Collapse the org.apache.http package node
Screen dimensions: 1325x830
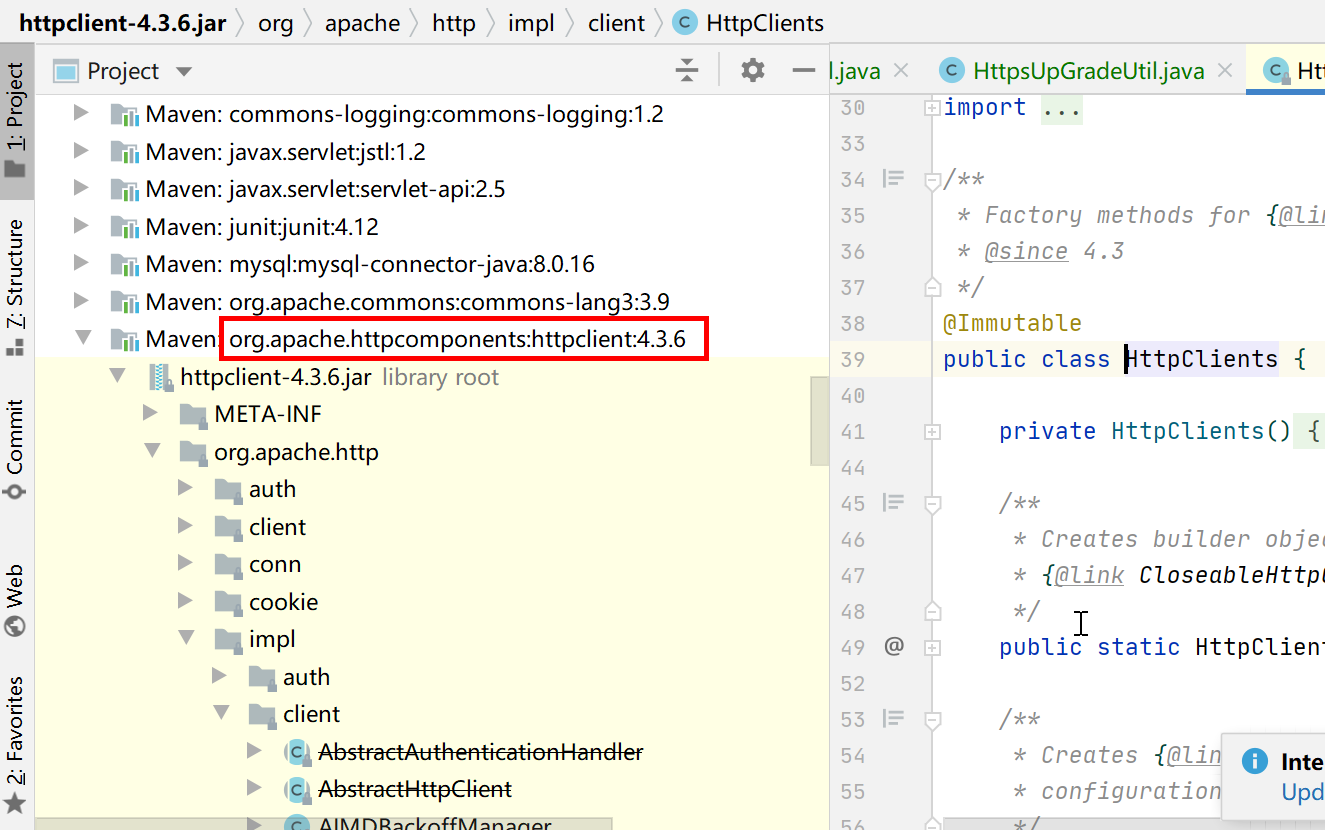(x=151, y=452)
